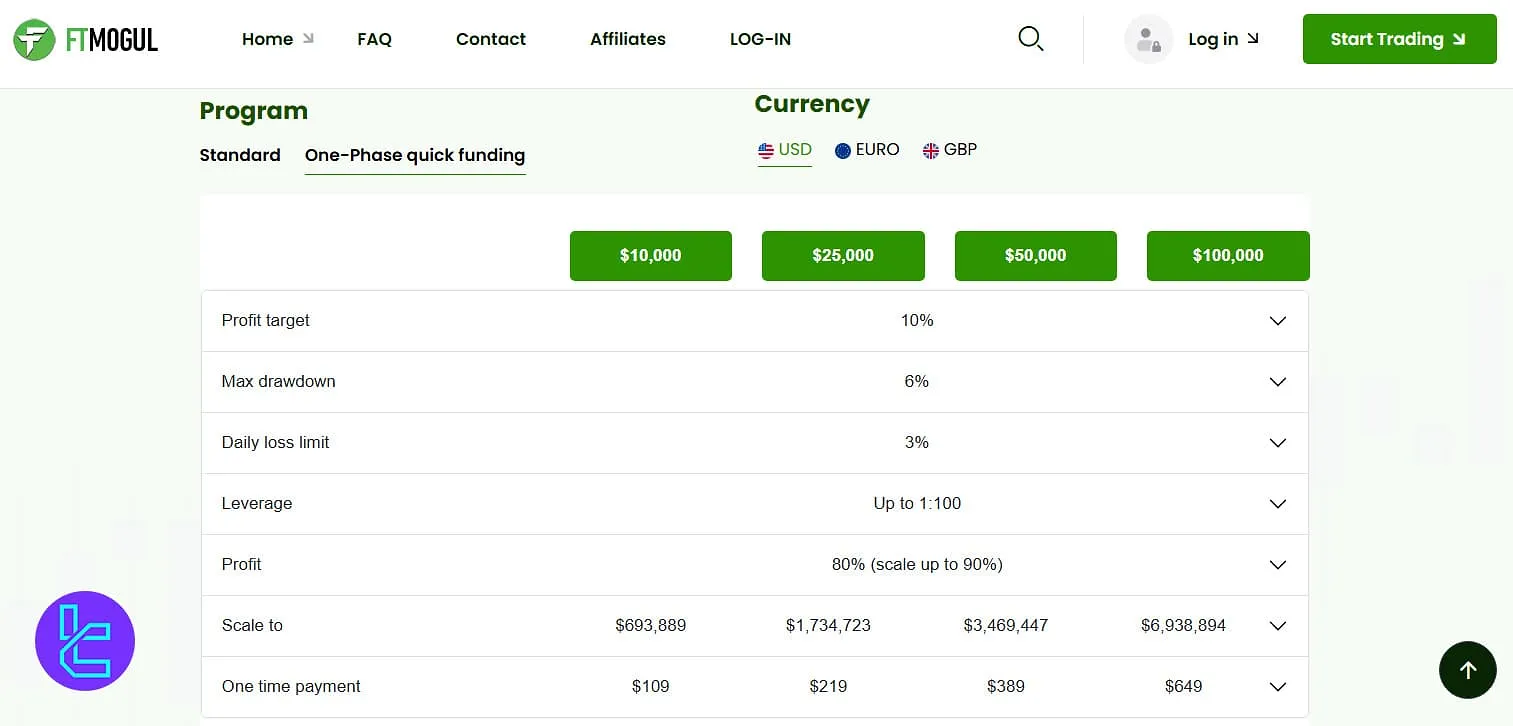
Task: Open search via the magnifier icon
Action: tap(1030, 38)
